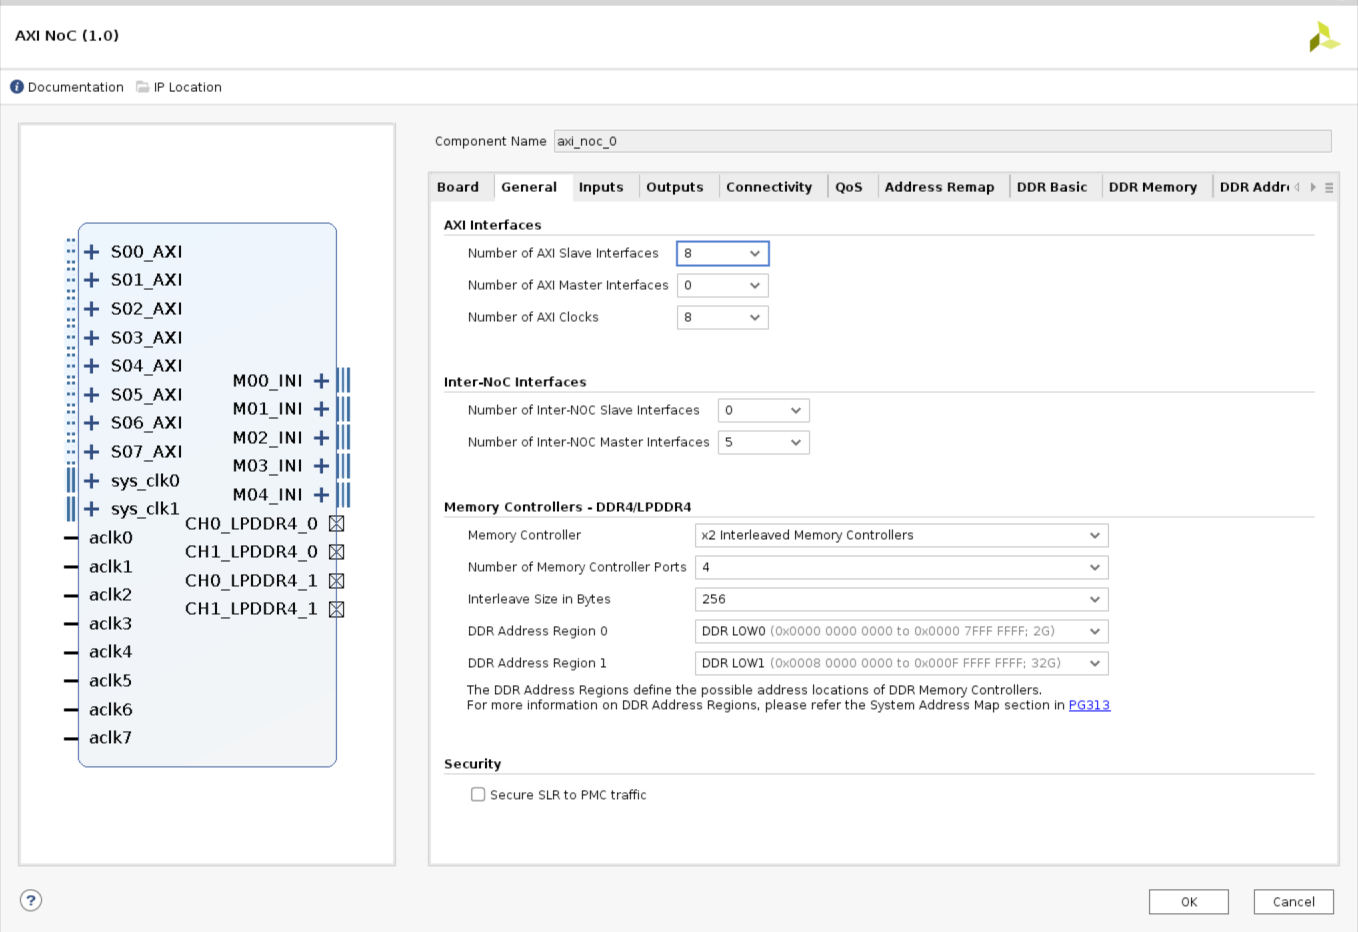1358x932 pixels.
Task: Expand the S00_AXI port plus icon
Action: click(92, 252)
